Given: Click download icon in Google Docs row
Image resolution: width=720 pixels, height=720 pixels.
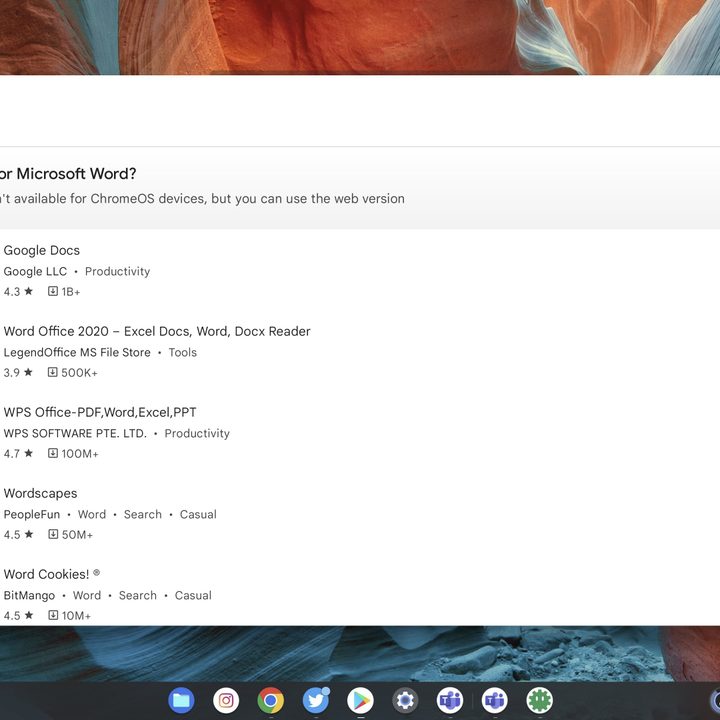Looking at the screenshot, I should pyautogui.click(x=53, y=291).
